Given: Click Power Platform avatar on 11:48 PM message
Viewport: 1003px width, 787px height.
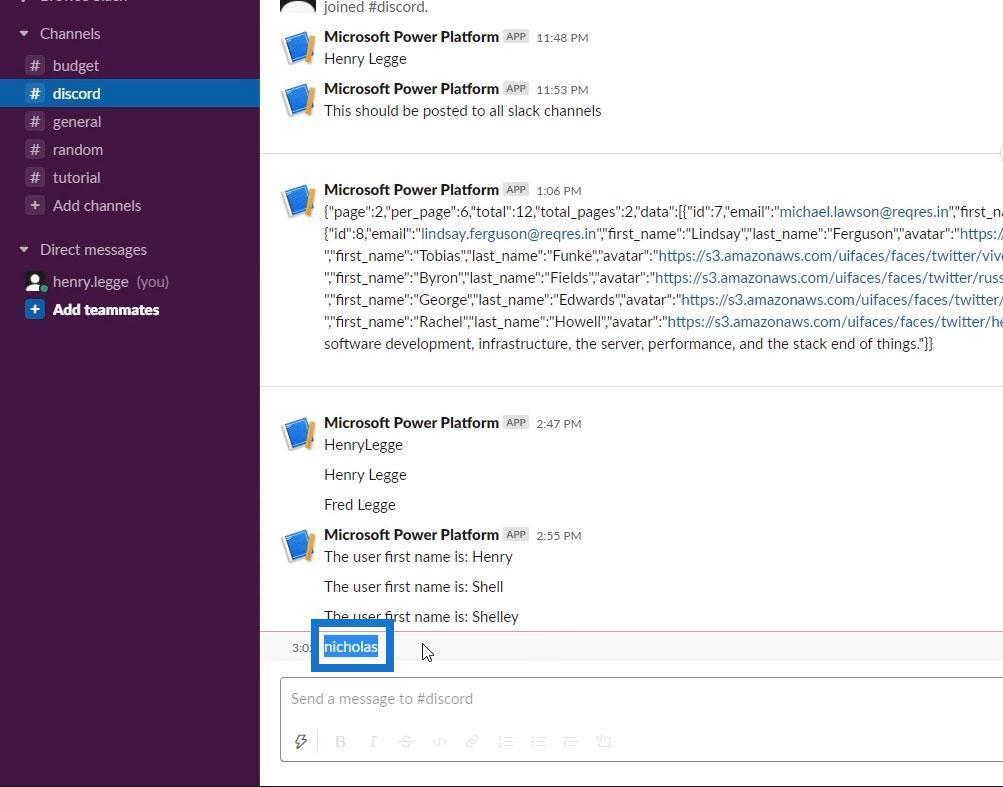Looking at the screenshot, I should click(x=299, y=48).
